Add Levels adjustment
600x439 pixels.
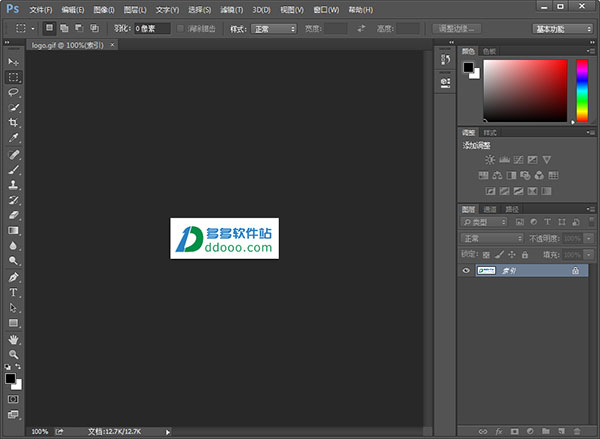click(x=504, y=160)
